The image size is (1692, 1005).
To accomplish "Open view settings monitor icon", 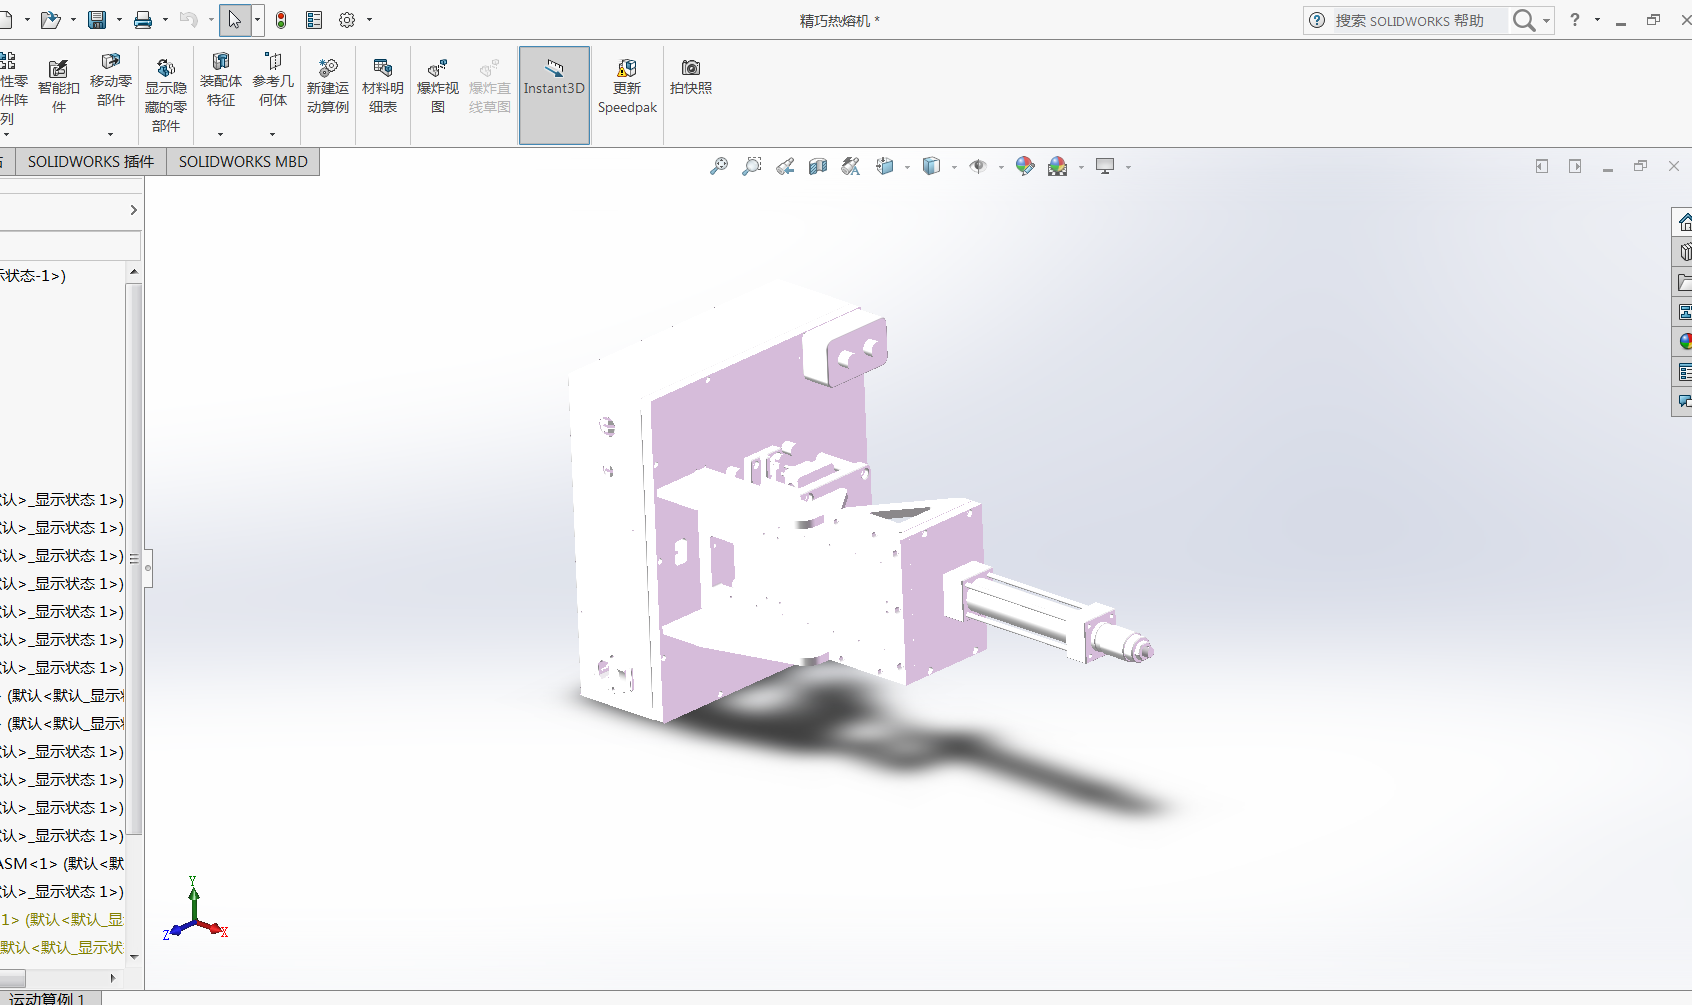I will (1105, 167).
